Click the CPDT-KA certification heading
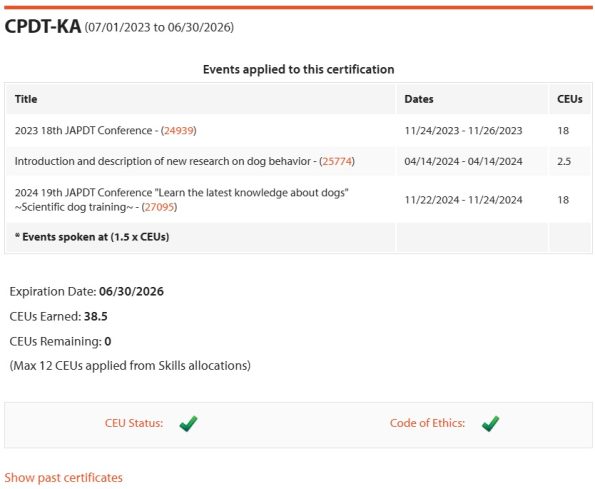 pyautogui.click(x=43, y=27)
